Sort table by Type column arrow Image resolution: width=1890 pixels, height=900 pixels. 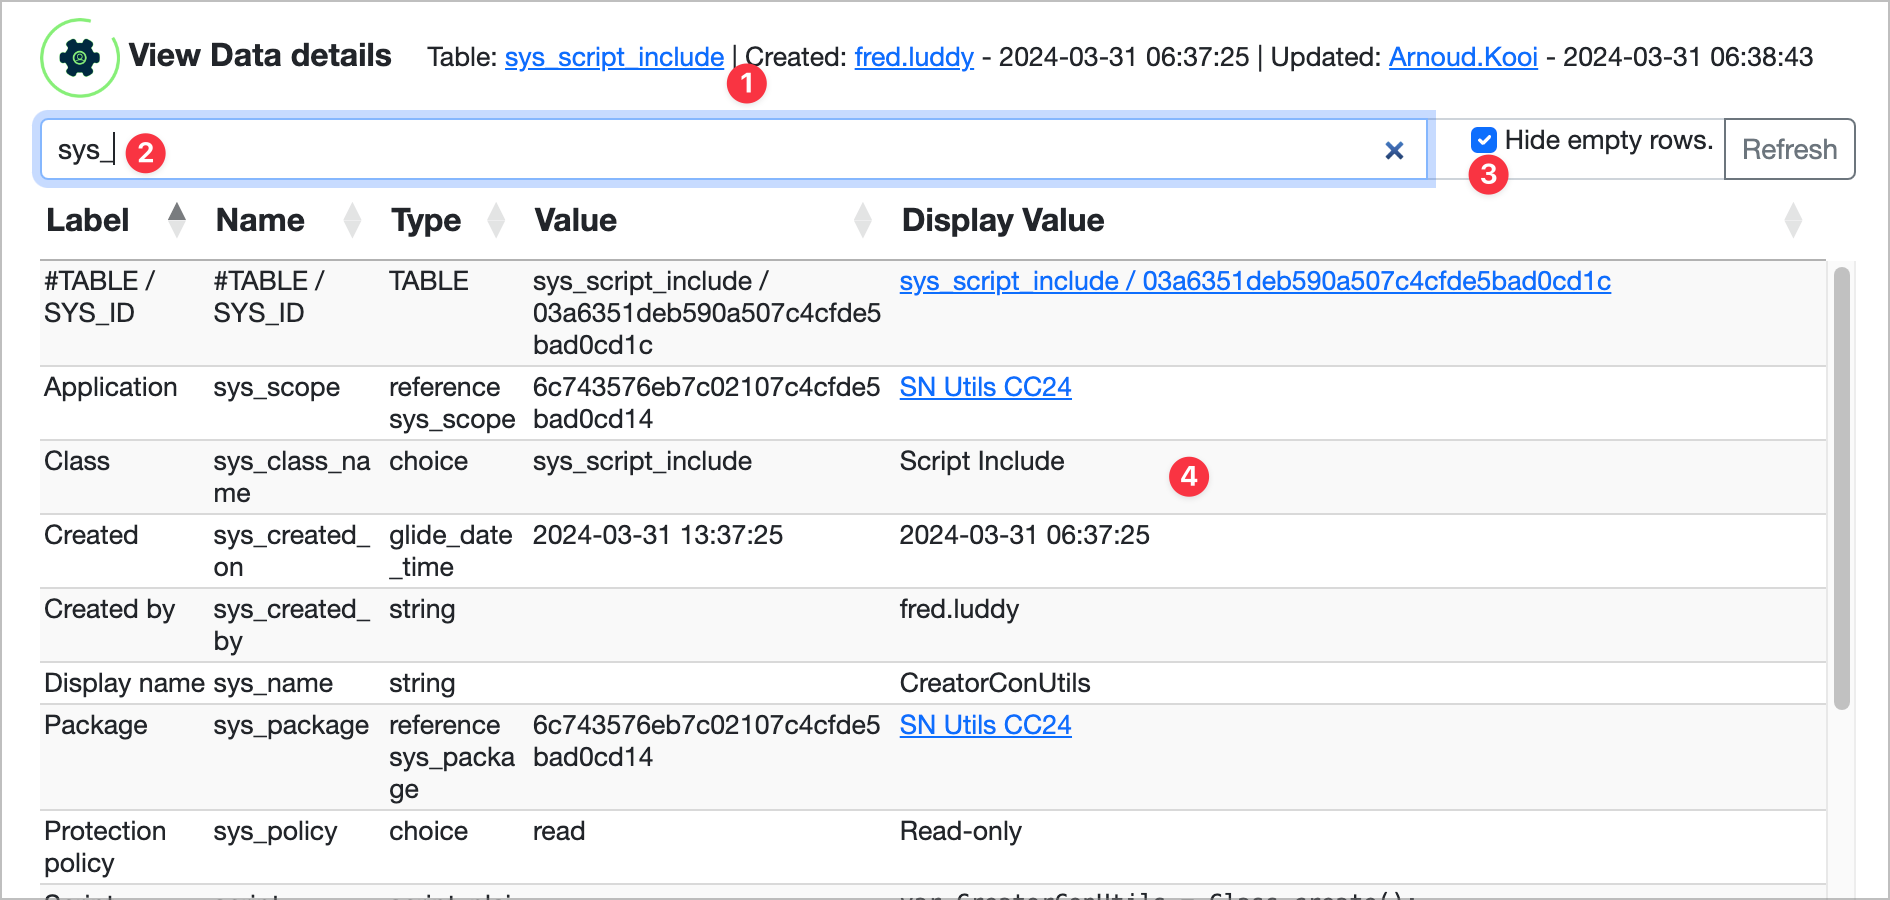point(496,220)
